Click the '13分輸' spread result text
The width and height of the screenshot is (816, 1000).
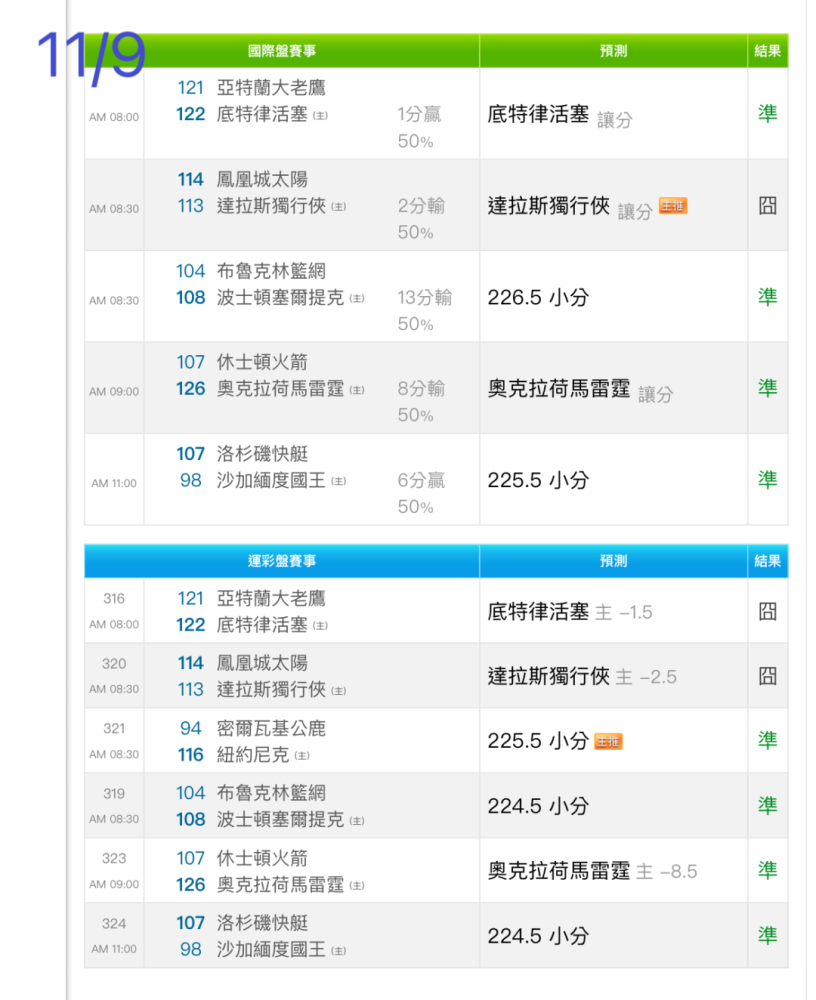424,297
